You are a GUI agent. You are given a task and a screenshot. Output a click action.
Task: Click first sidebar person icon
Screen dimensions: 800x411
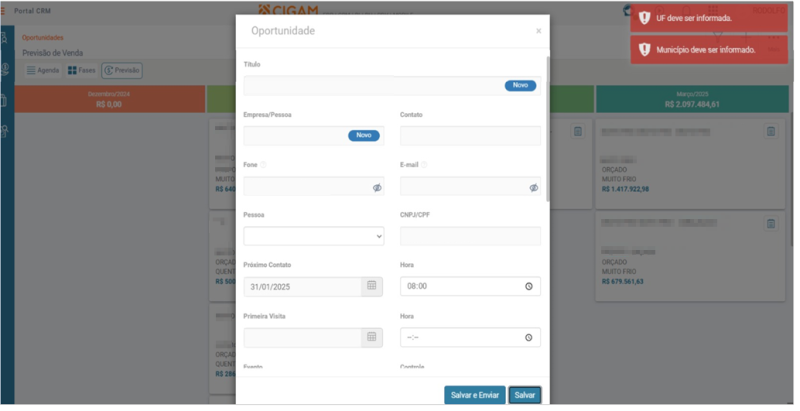coord(4,38)
